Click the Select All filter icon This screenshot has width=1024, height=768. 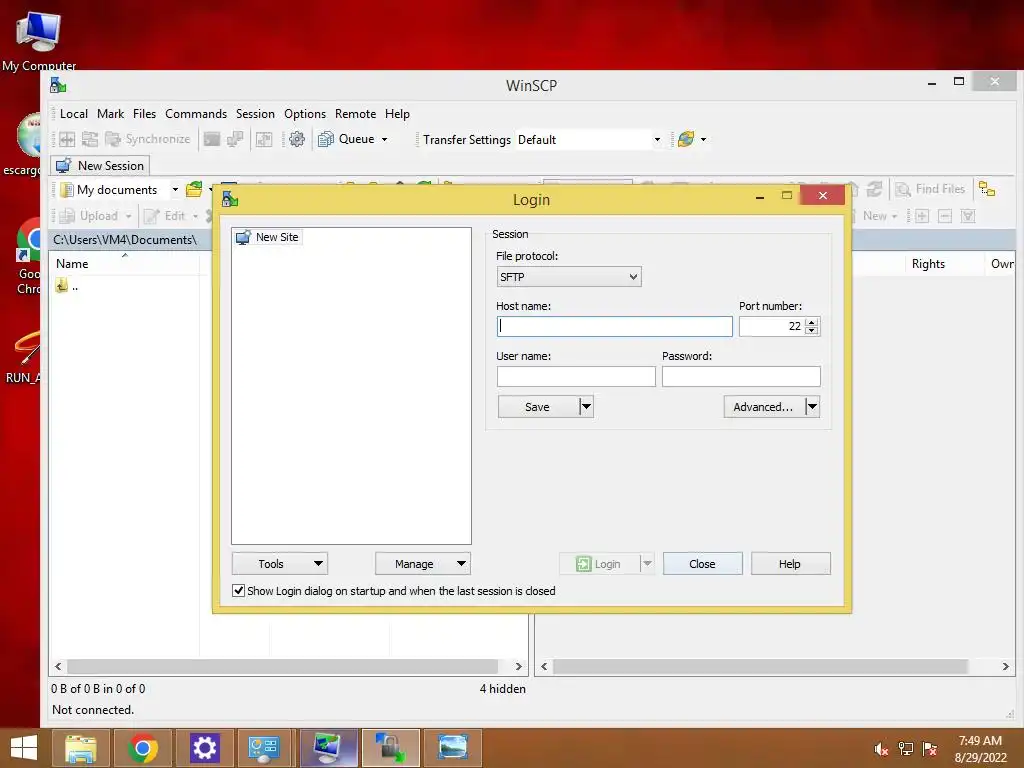(x=968, y=216)
